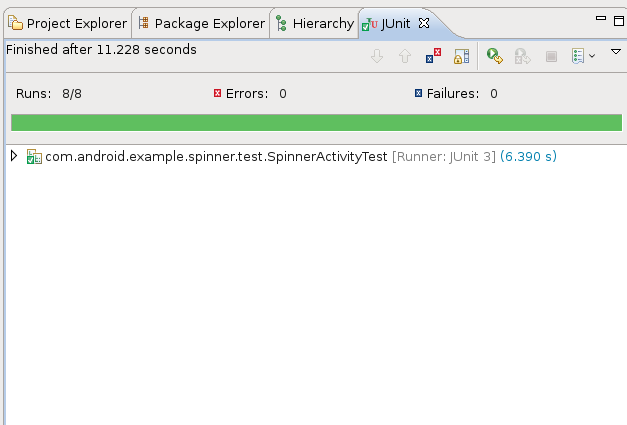Close the JUnit tab

click(x=423, y=22)
